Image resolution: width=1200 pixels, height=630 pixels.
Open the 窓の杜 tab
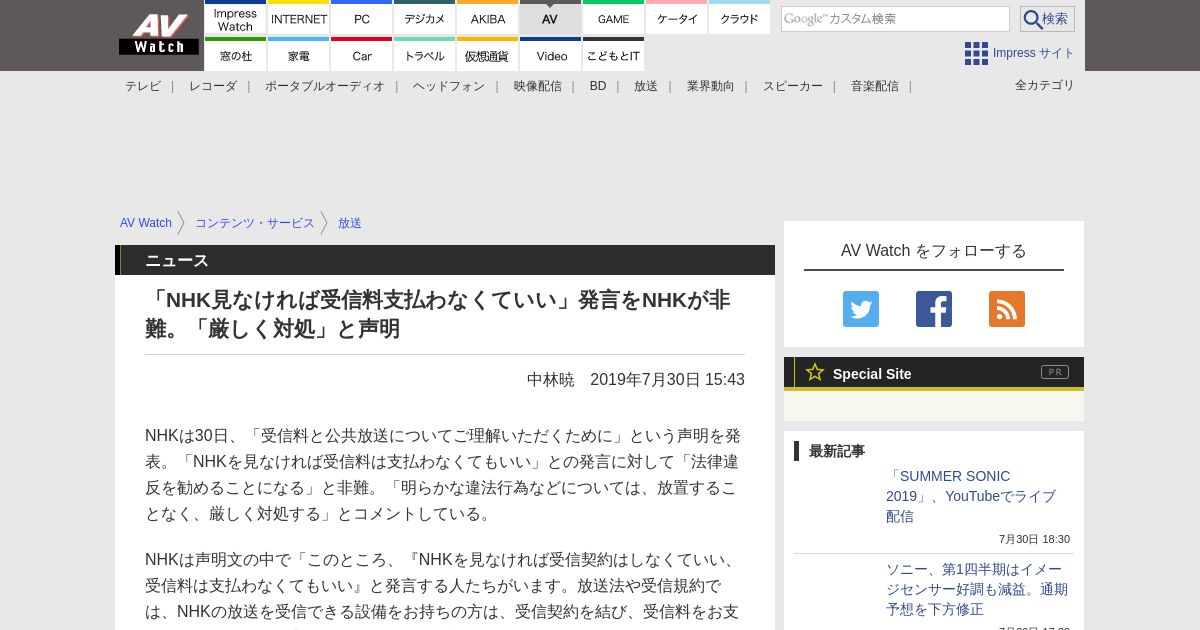(x=235, y=55)
